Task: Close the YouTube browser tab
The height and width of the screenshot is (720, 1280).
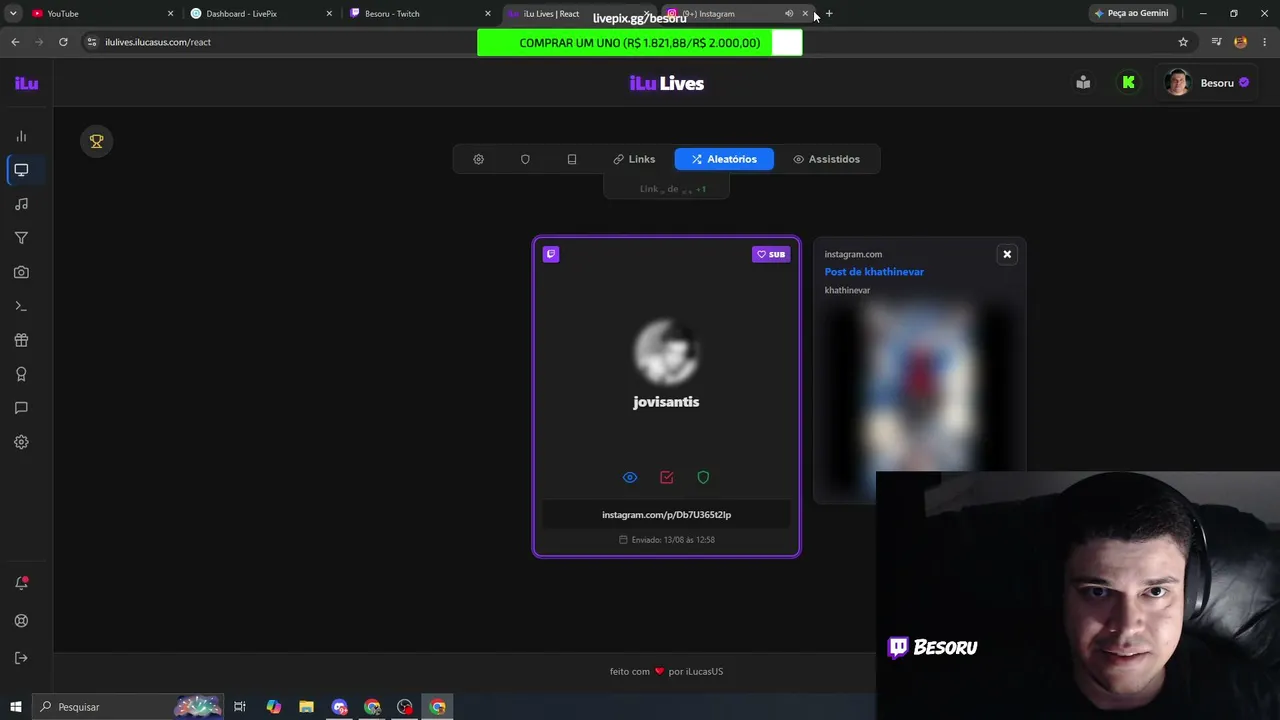Action: pos(170,14)
